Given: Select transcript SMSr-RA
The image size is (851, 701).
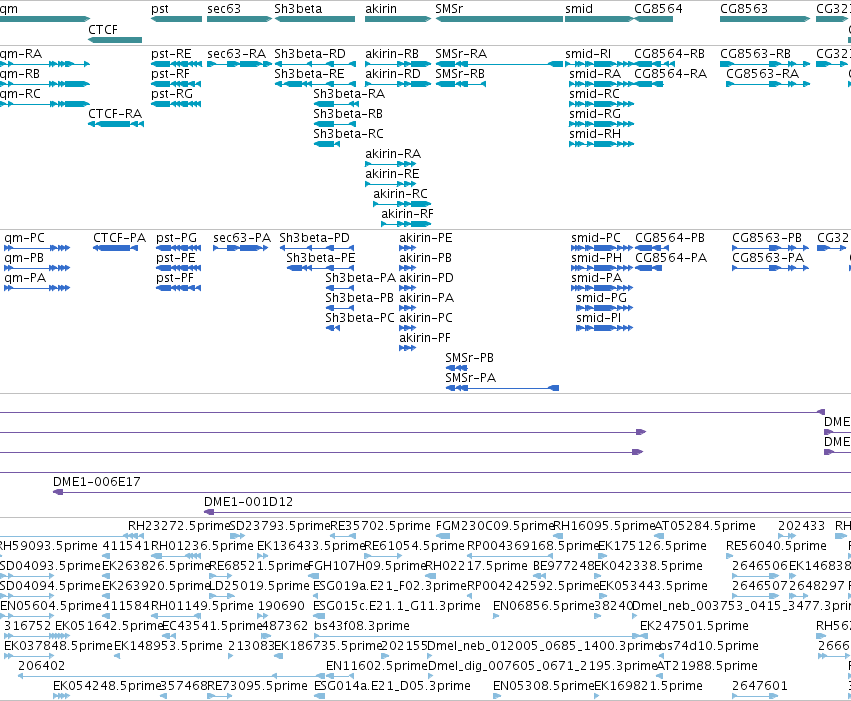Looking at the screenshot, I should [x=499, y=64].
